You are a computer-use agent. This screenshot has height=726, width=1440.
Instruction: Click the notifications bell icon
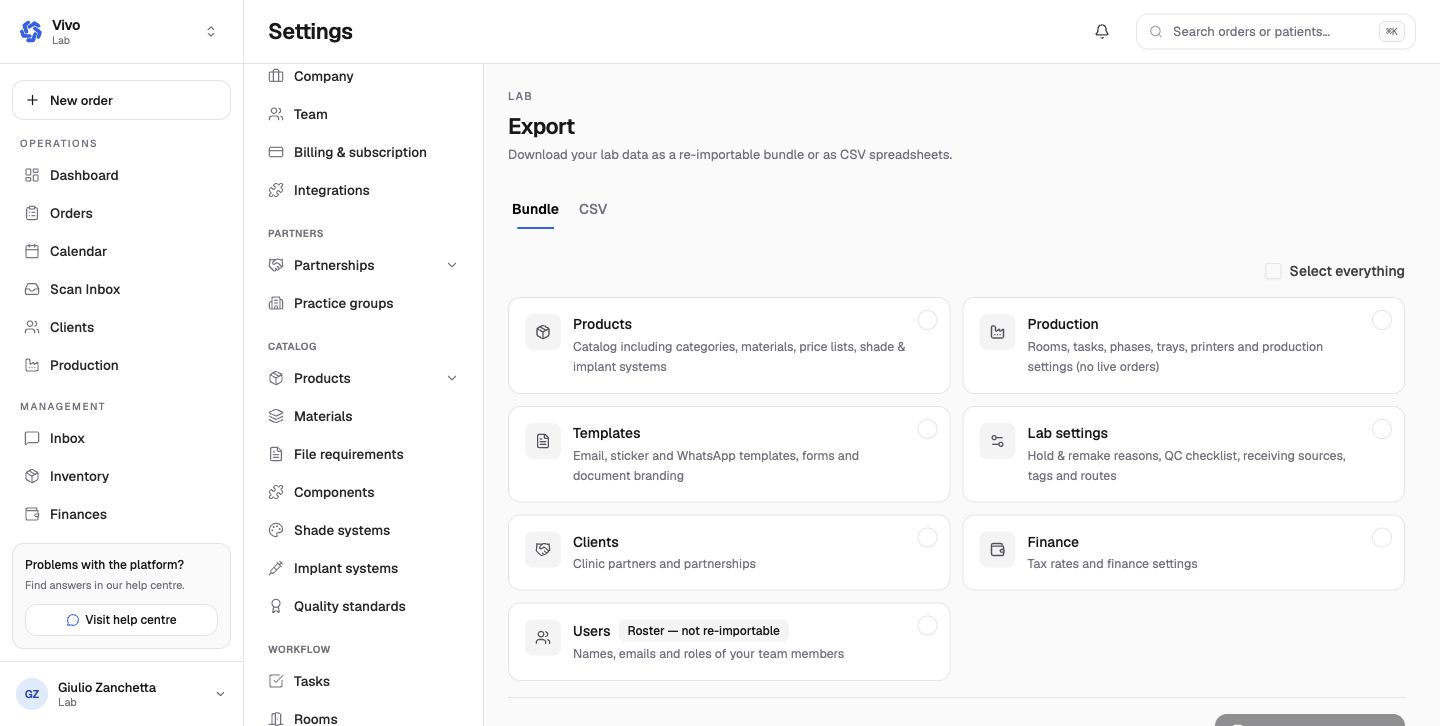[1102, 31]
